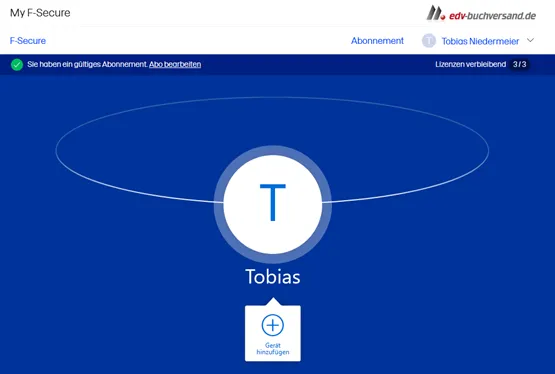Click the plus icon to add device
555x374 pixels.
click(x=273, y=325)
